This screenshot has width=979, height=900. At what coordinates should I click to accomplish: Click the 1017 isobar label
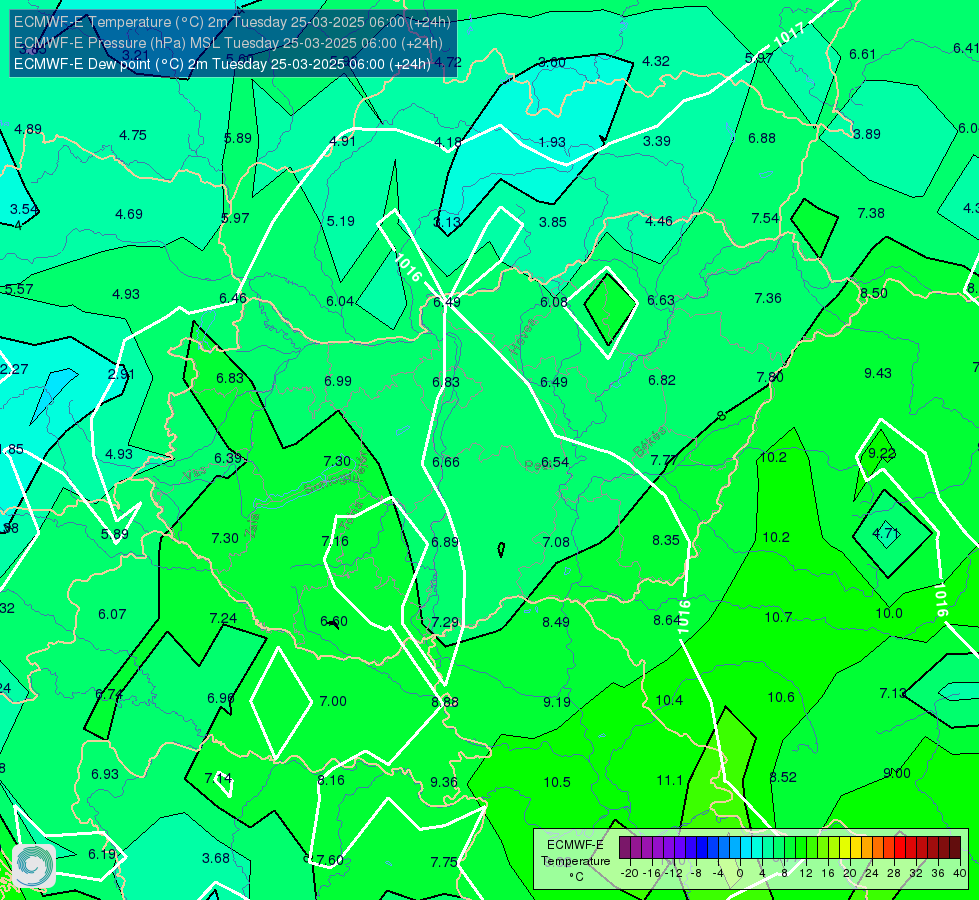pos(789,34)
